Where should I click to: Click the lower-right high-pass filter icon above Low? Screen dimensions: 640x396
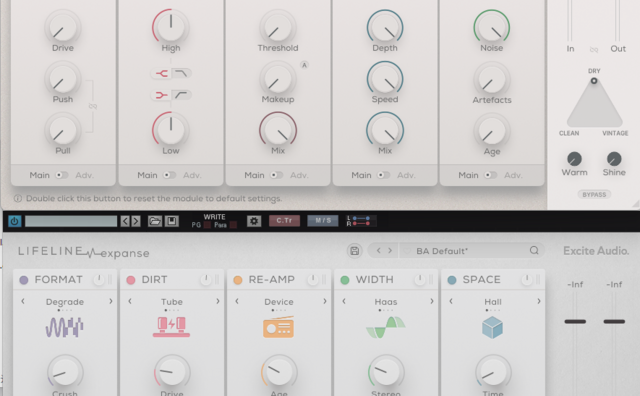tap(181, 95)
